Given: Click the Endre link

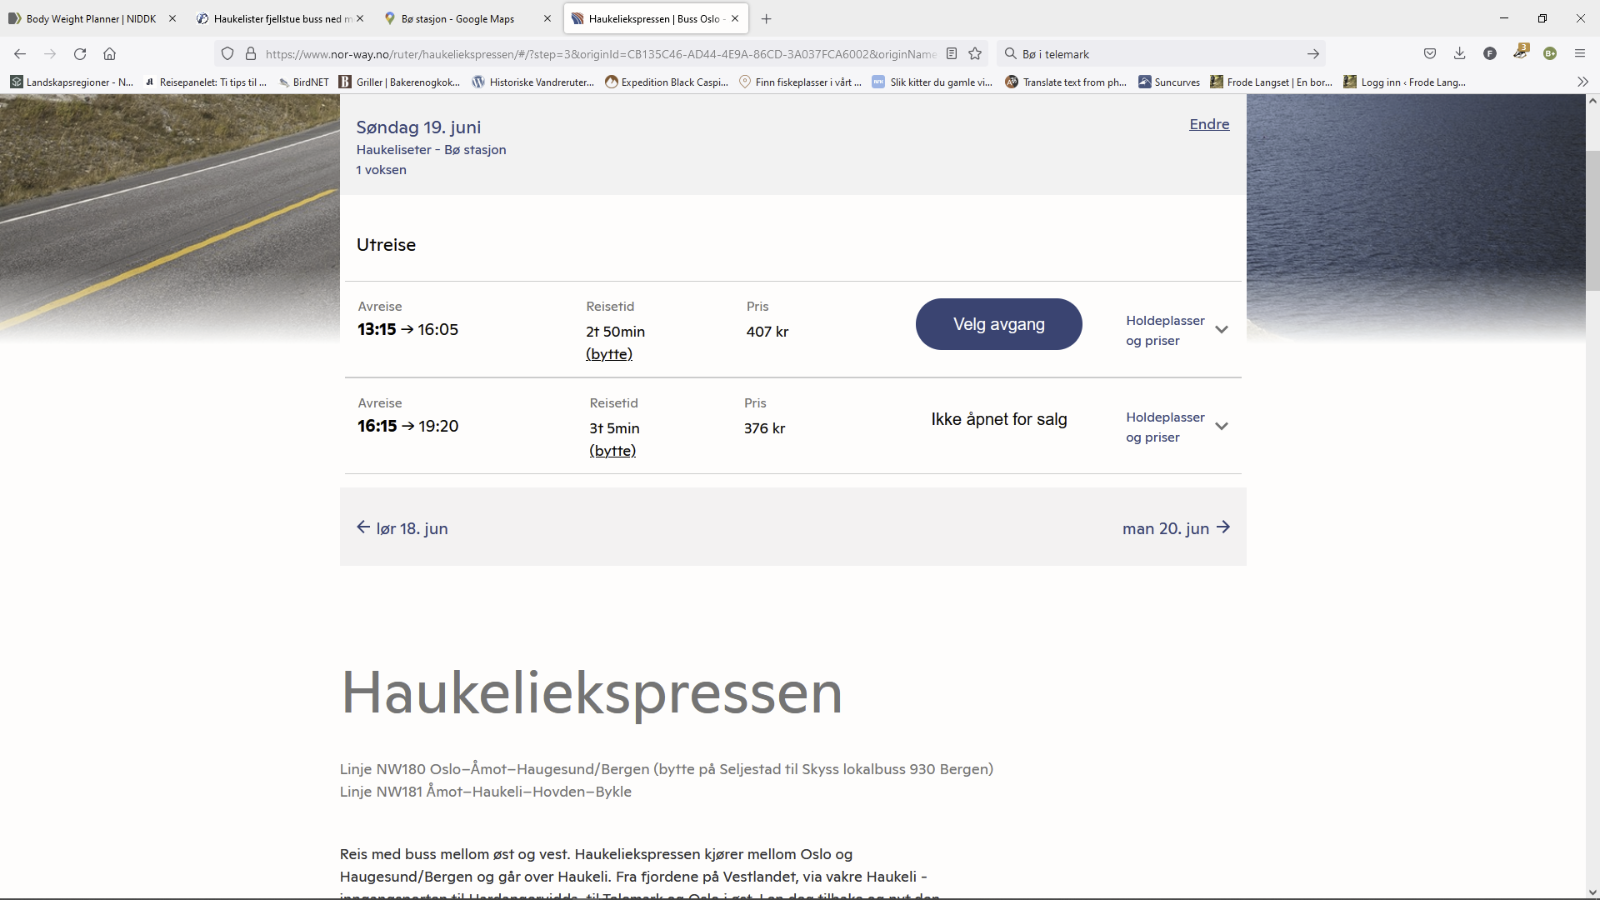Looking at the screenshot, I should 1209,124.
